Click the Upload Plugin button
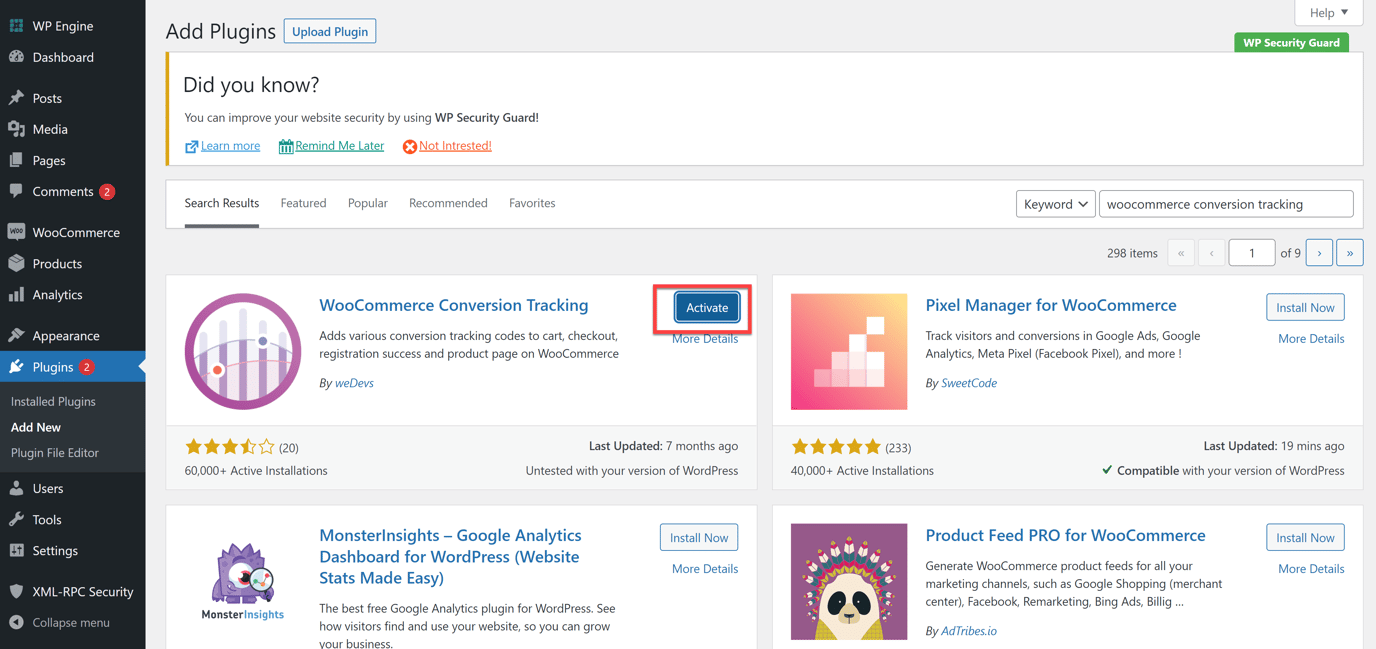 tap(329, 30)
